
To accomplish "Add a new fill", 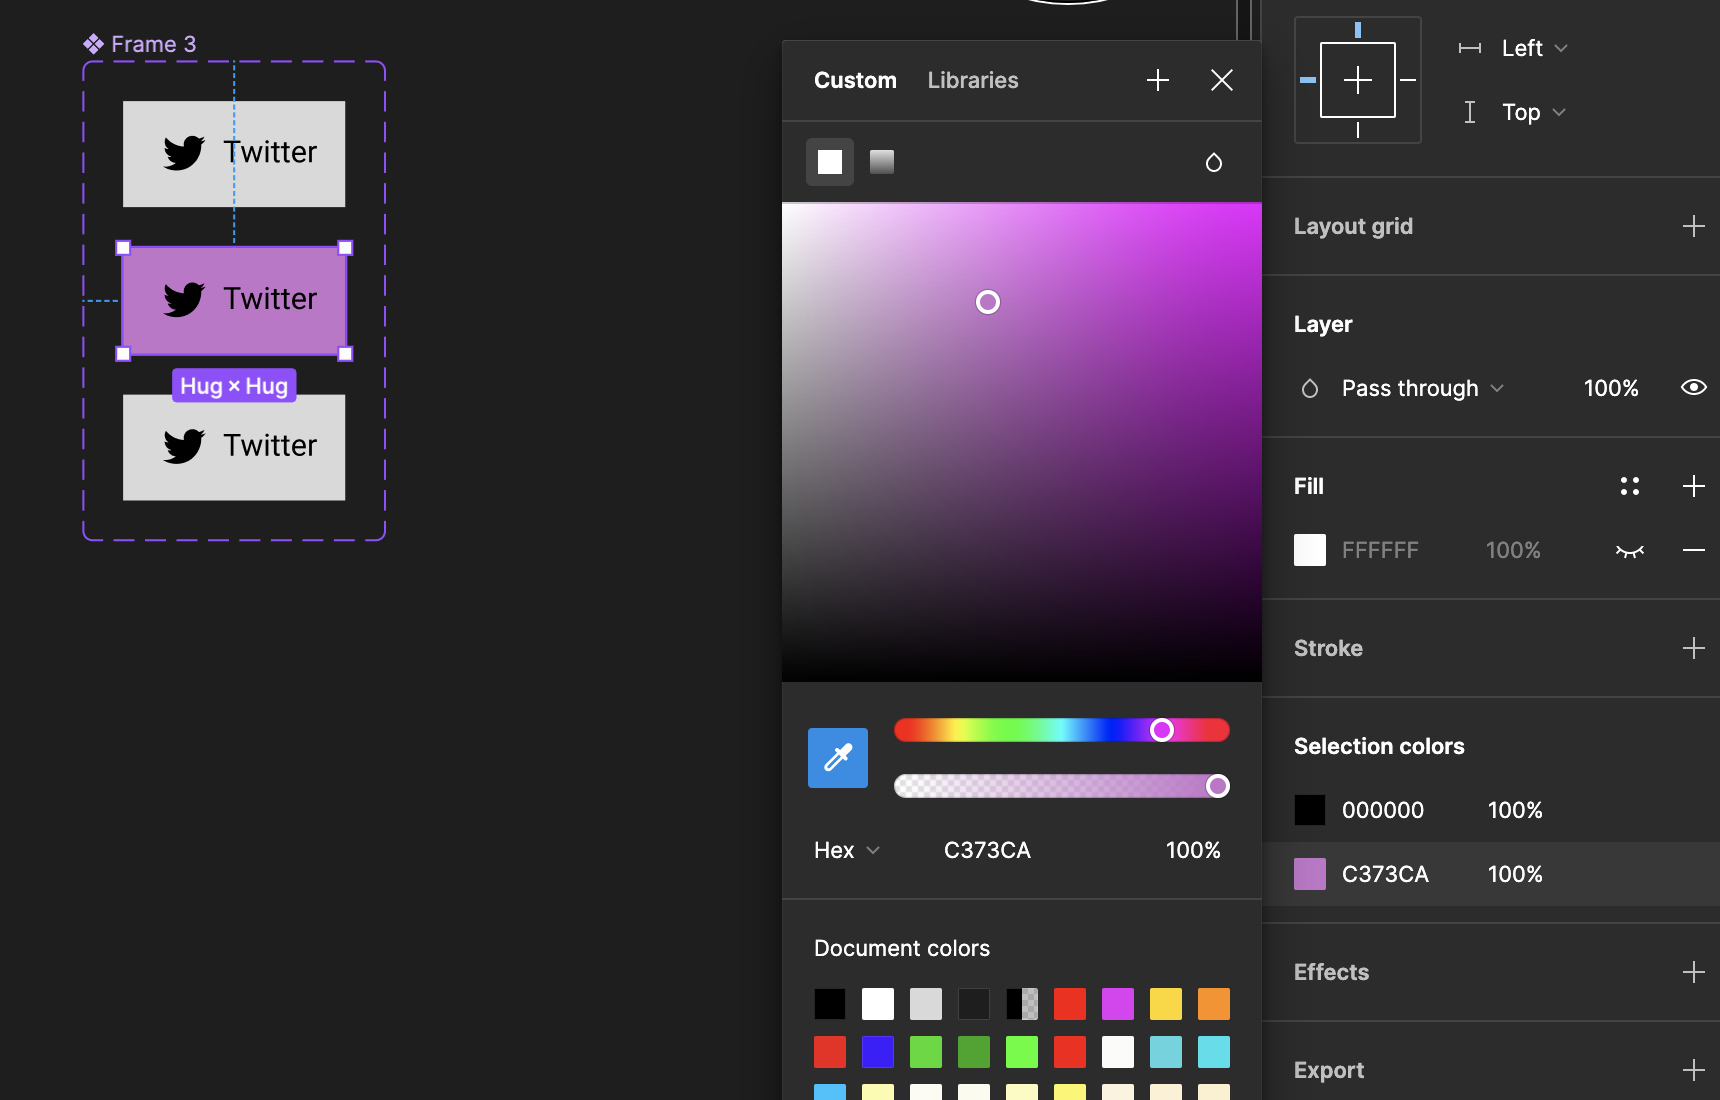I will [1694, 486].
